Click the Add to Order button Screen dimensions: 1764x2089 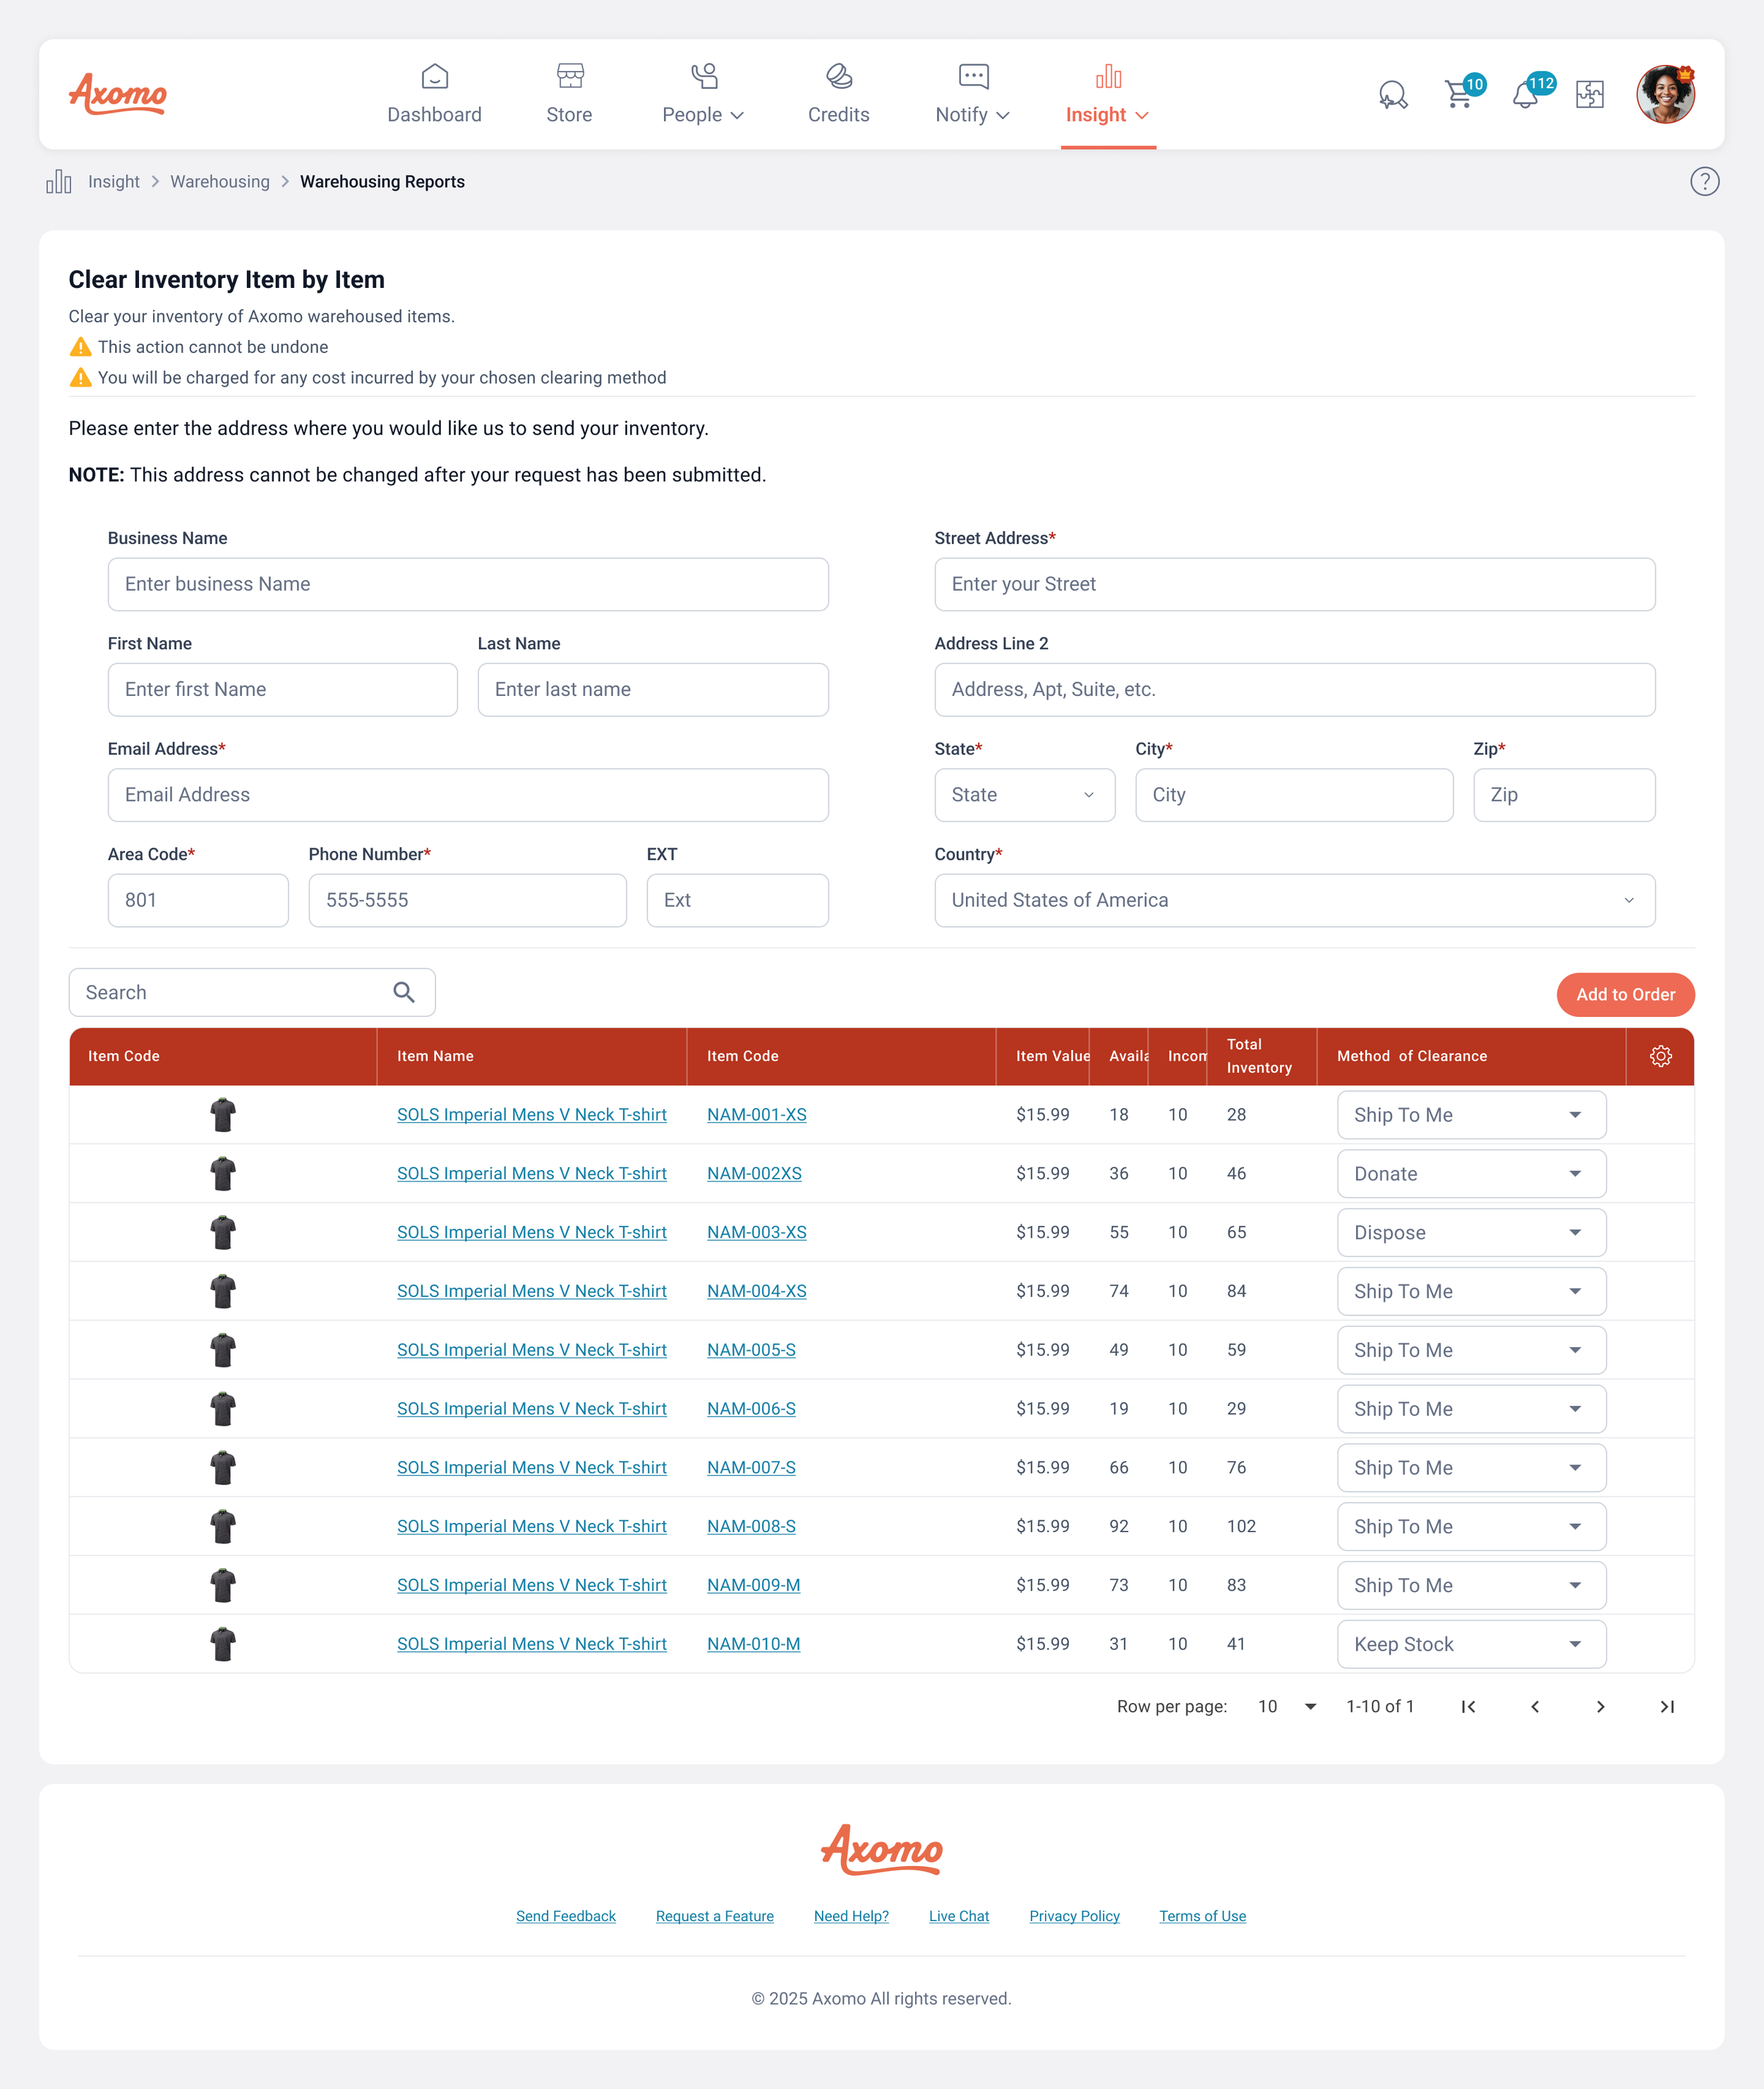[x=1625, y=994]
